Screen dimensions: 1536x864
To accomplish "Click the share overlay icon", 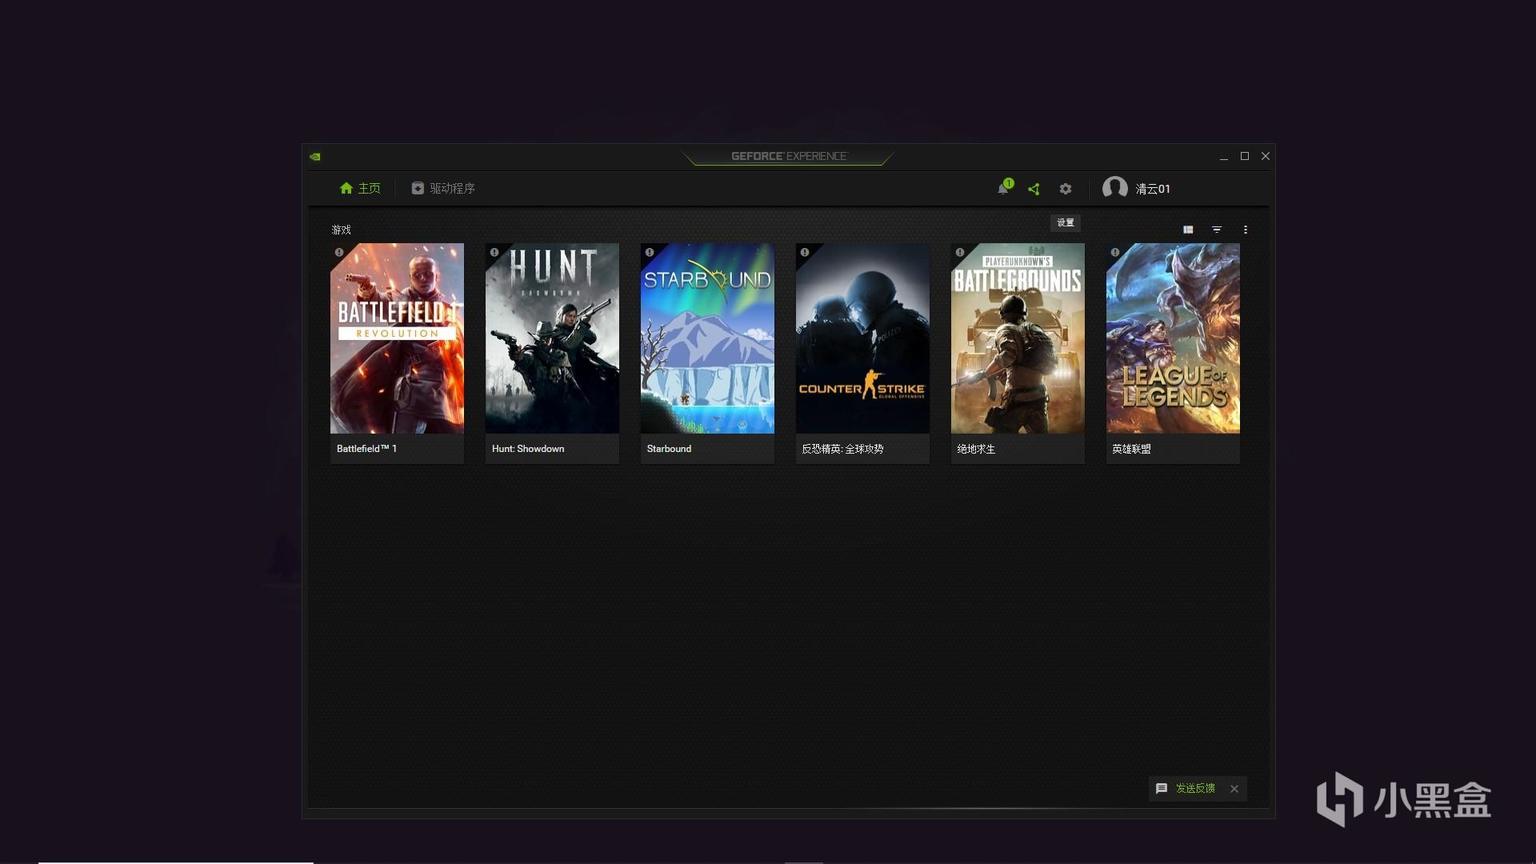I will 1034,189.
